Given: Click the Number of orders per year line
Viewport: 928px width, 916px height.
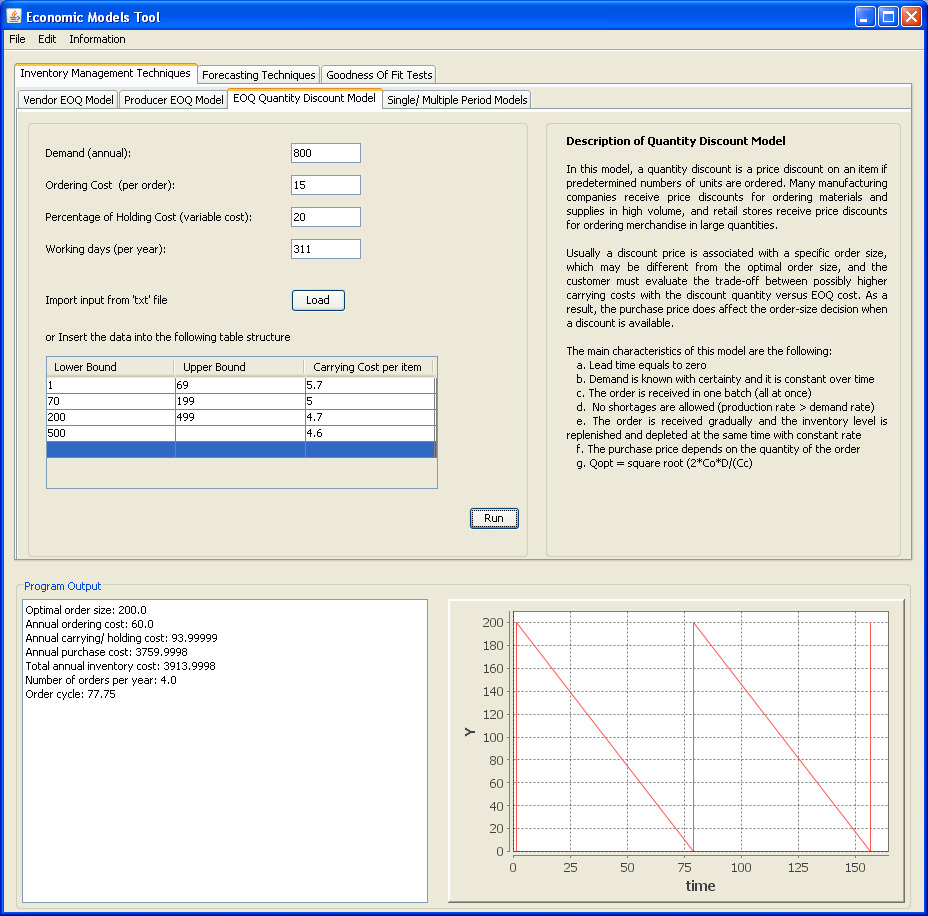Looking at the screenshot, I should [x=101, y=680].
